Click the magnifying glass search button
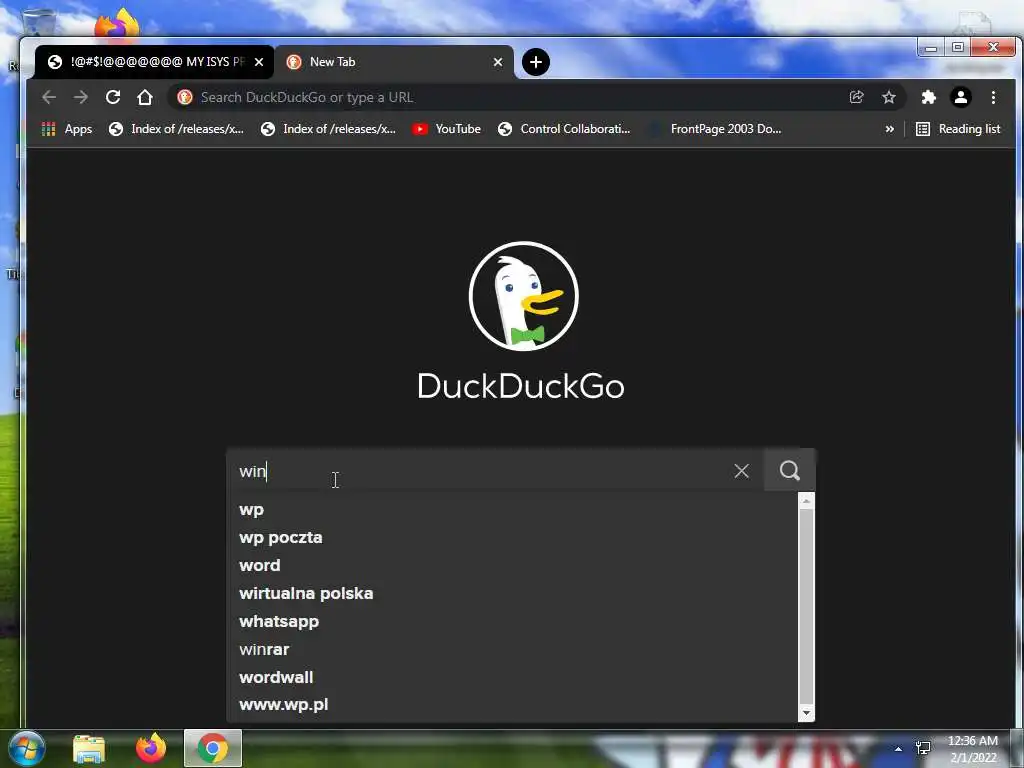This screenshot has height=768, width=1024. click(790, 470)
